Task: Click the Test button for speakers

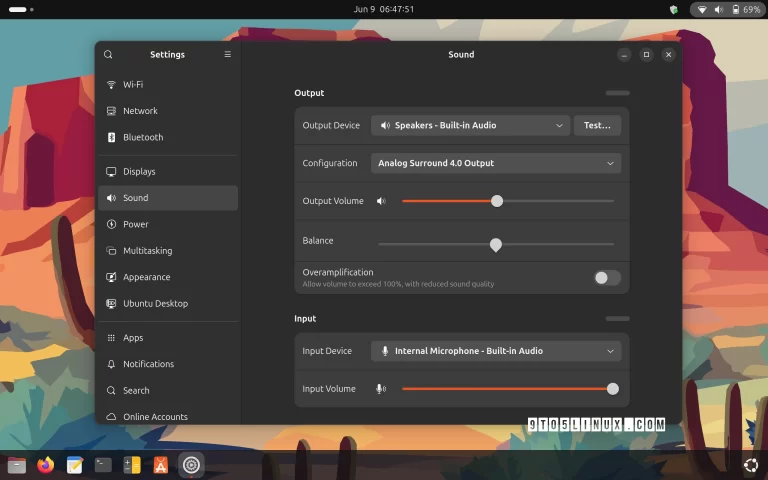Action: (x=597, y=126)
